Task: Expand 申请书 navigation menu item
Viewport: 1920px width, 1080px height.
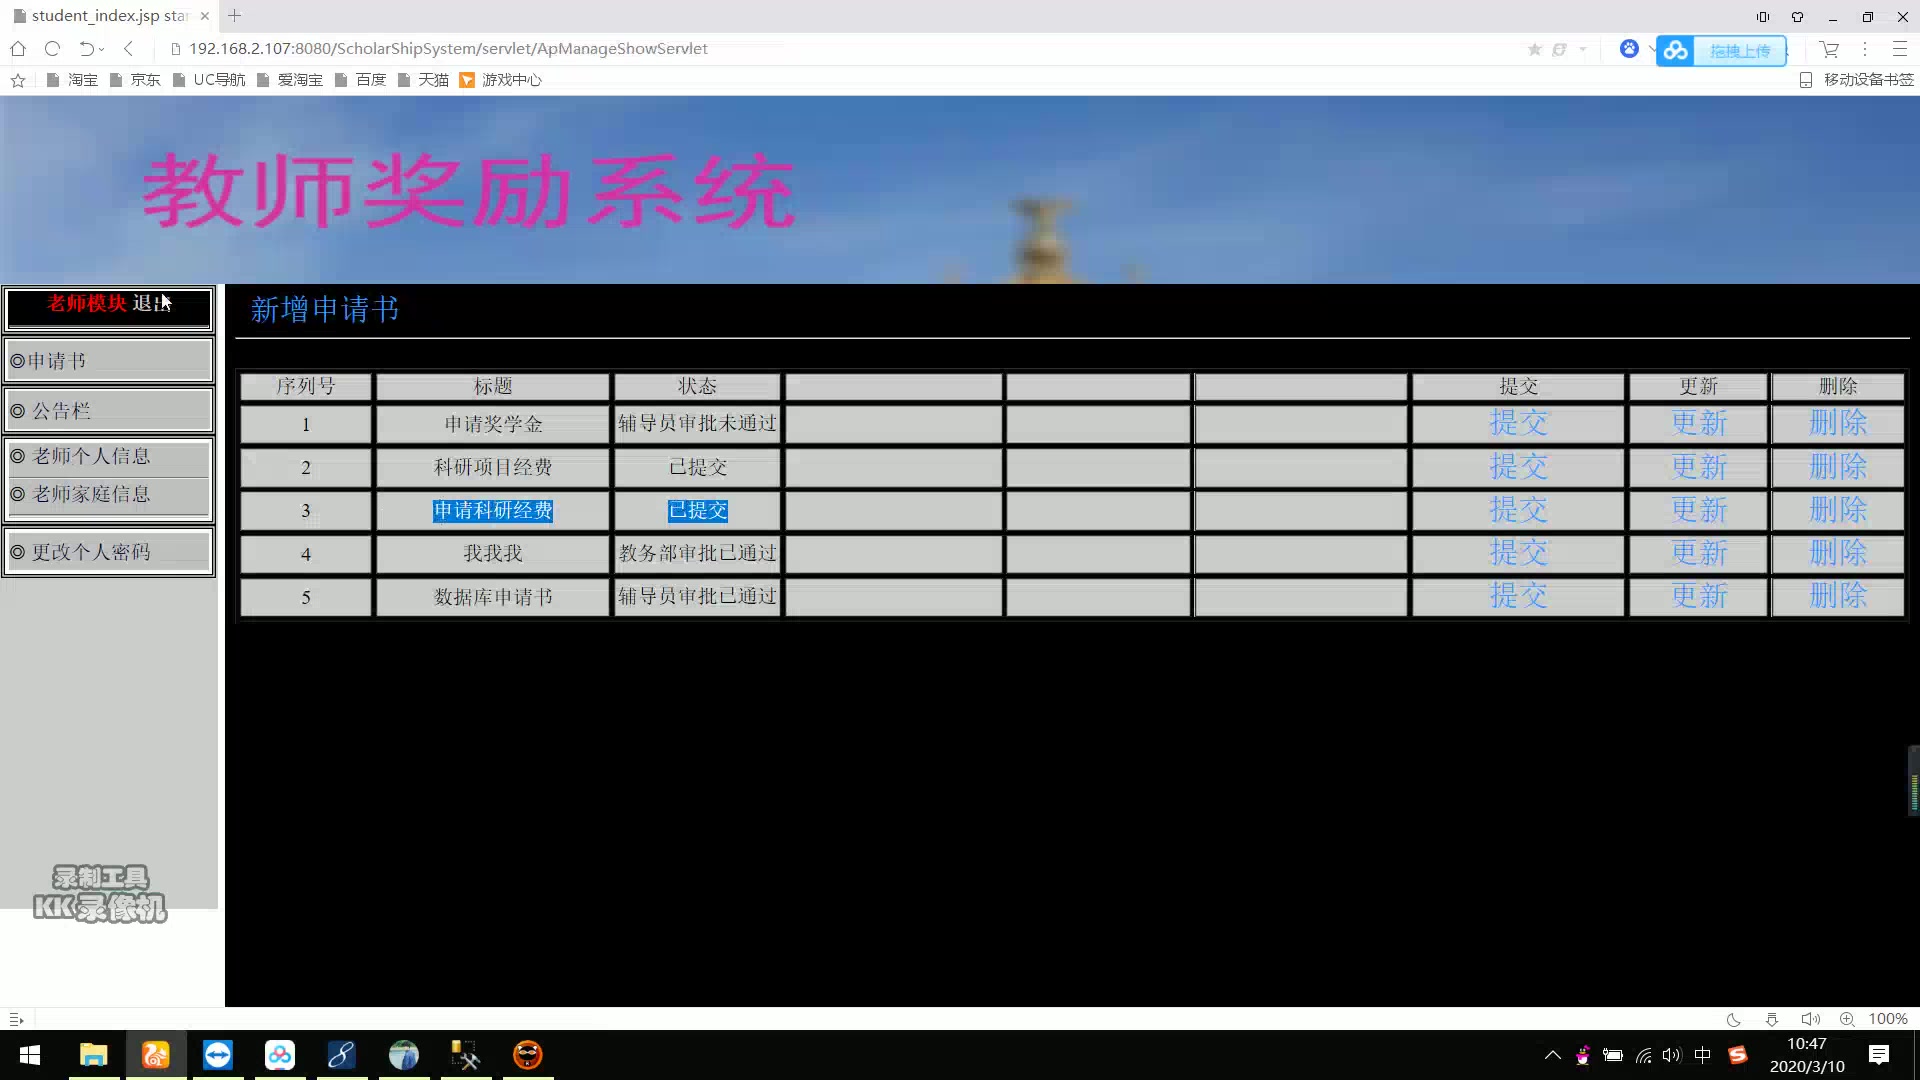Action: (x=108, y=359)
